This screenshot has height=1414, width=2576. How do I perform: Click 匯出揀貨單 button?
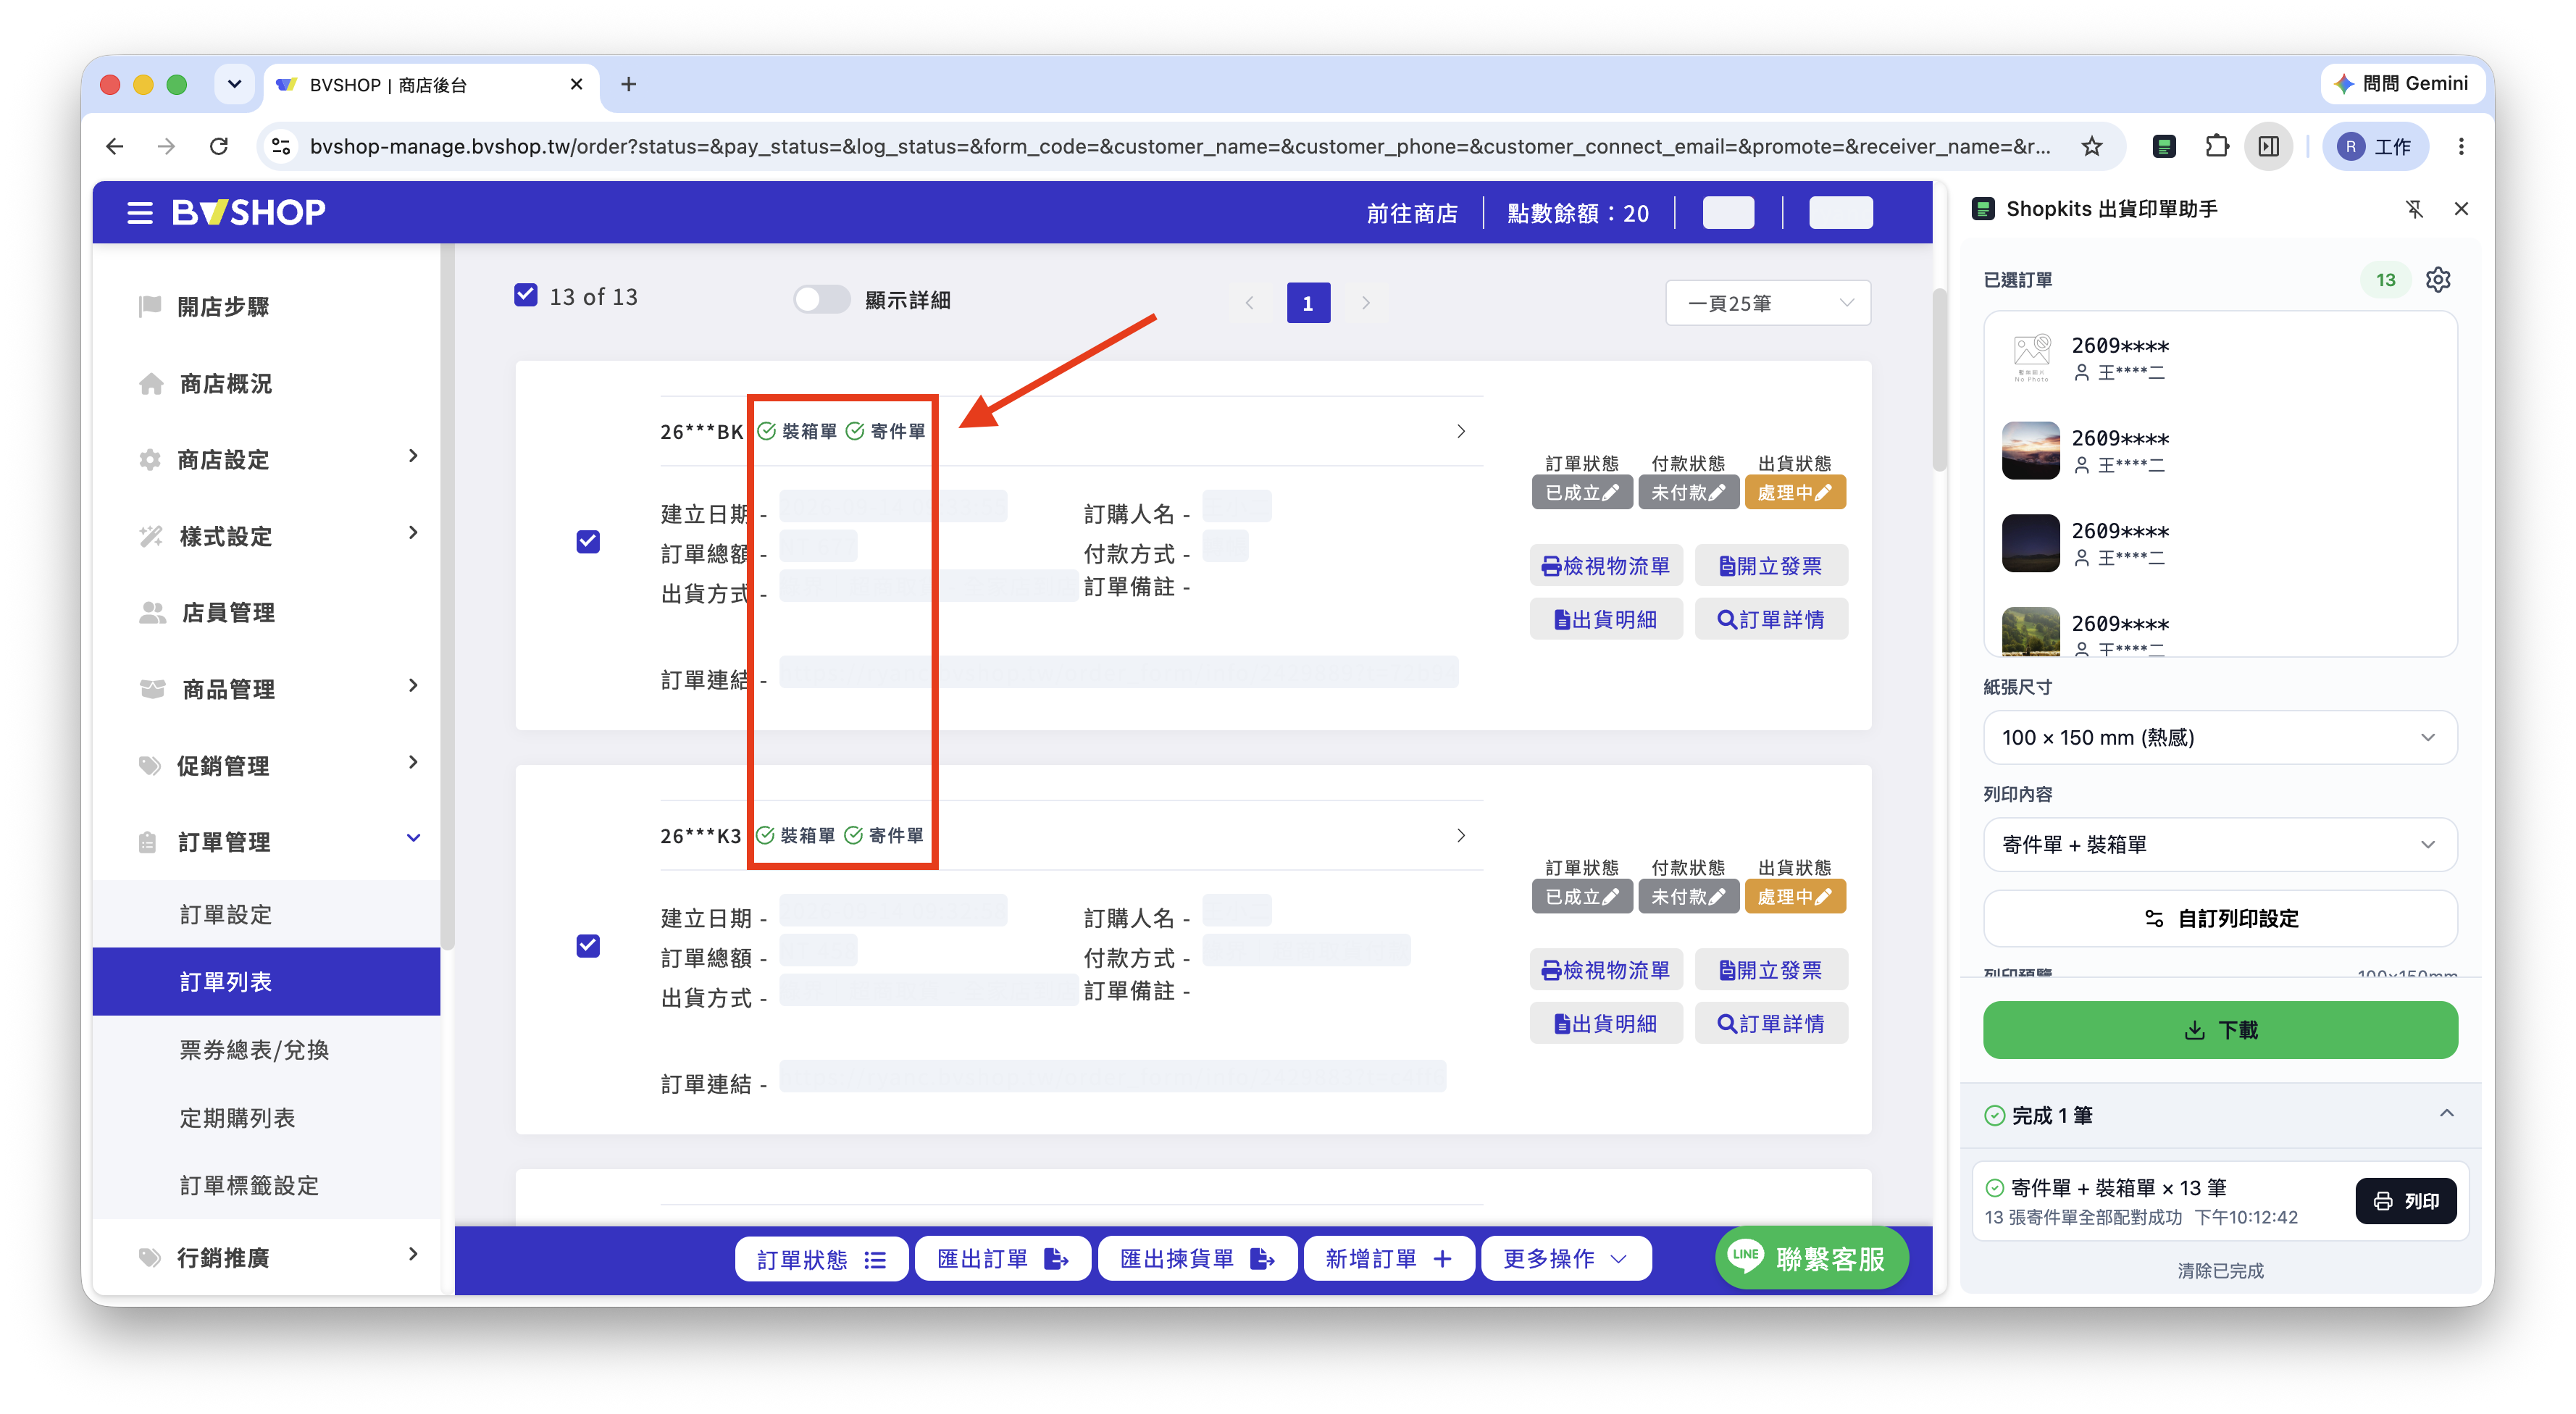click(x=1197, y=1258)
